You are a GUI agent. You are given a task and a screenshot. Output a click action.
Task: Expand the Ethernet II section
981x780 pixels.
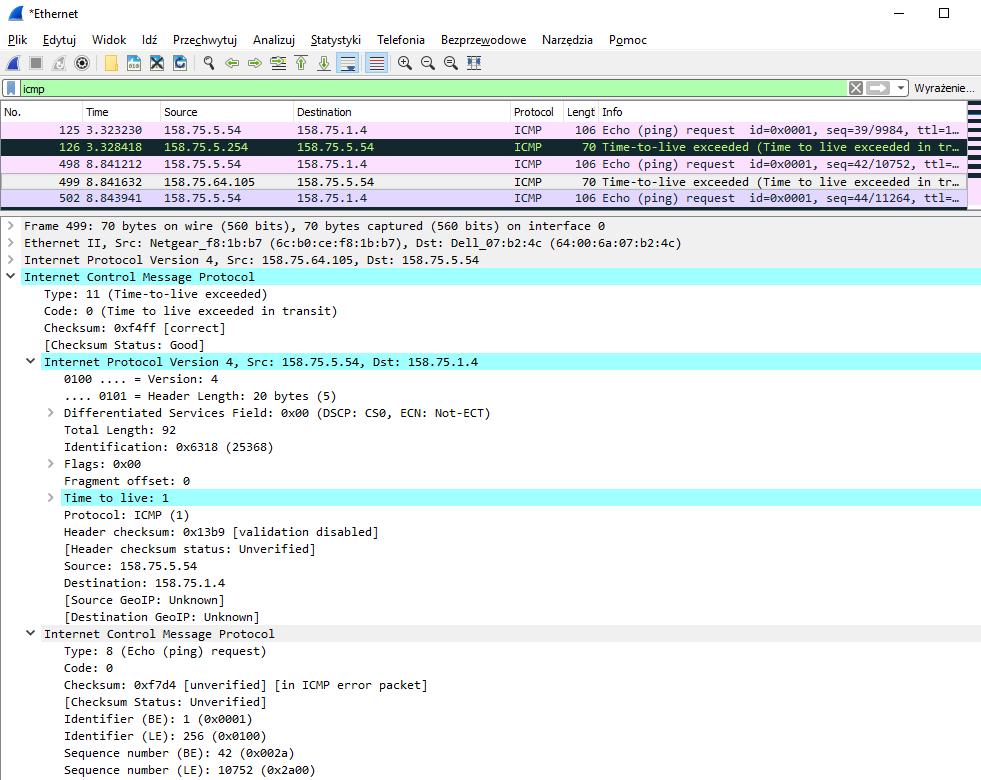11,243
